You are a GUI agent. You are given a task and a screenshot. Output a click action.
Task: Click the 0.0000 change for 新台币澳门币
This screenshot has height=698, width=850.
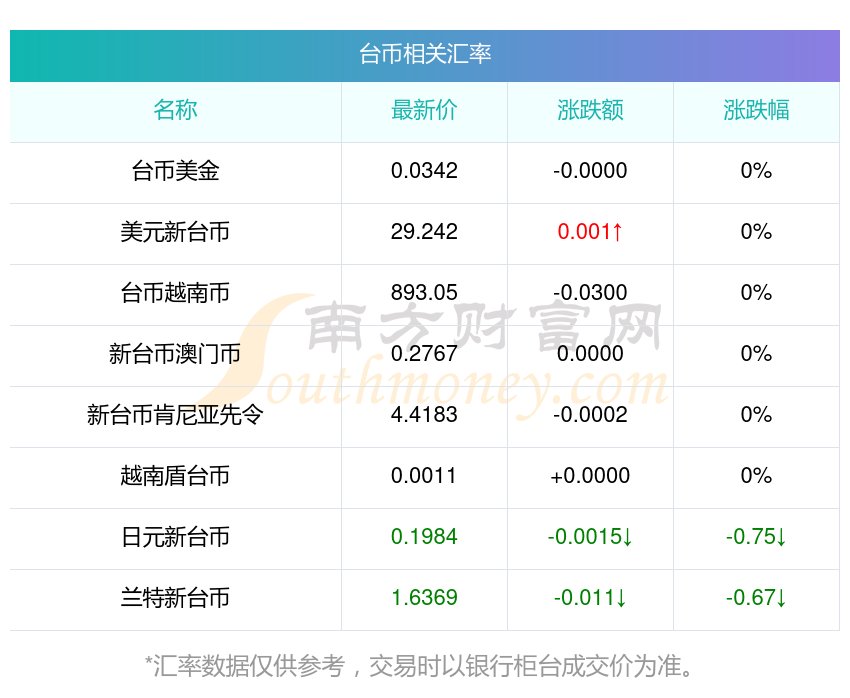click(x=590, y=354)
